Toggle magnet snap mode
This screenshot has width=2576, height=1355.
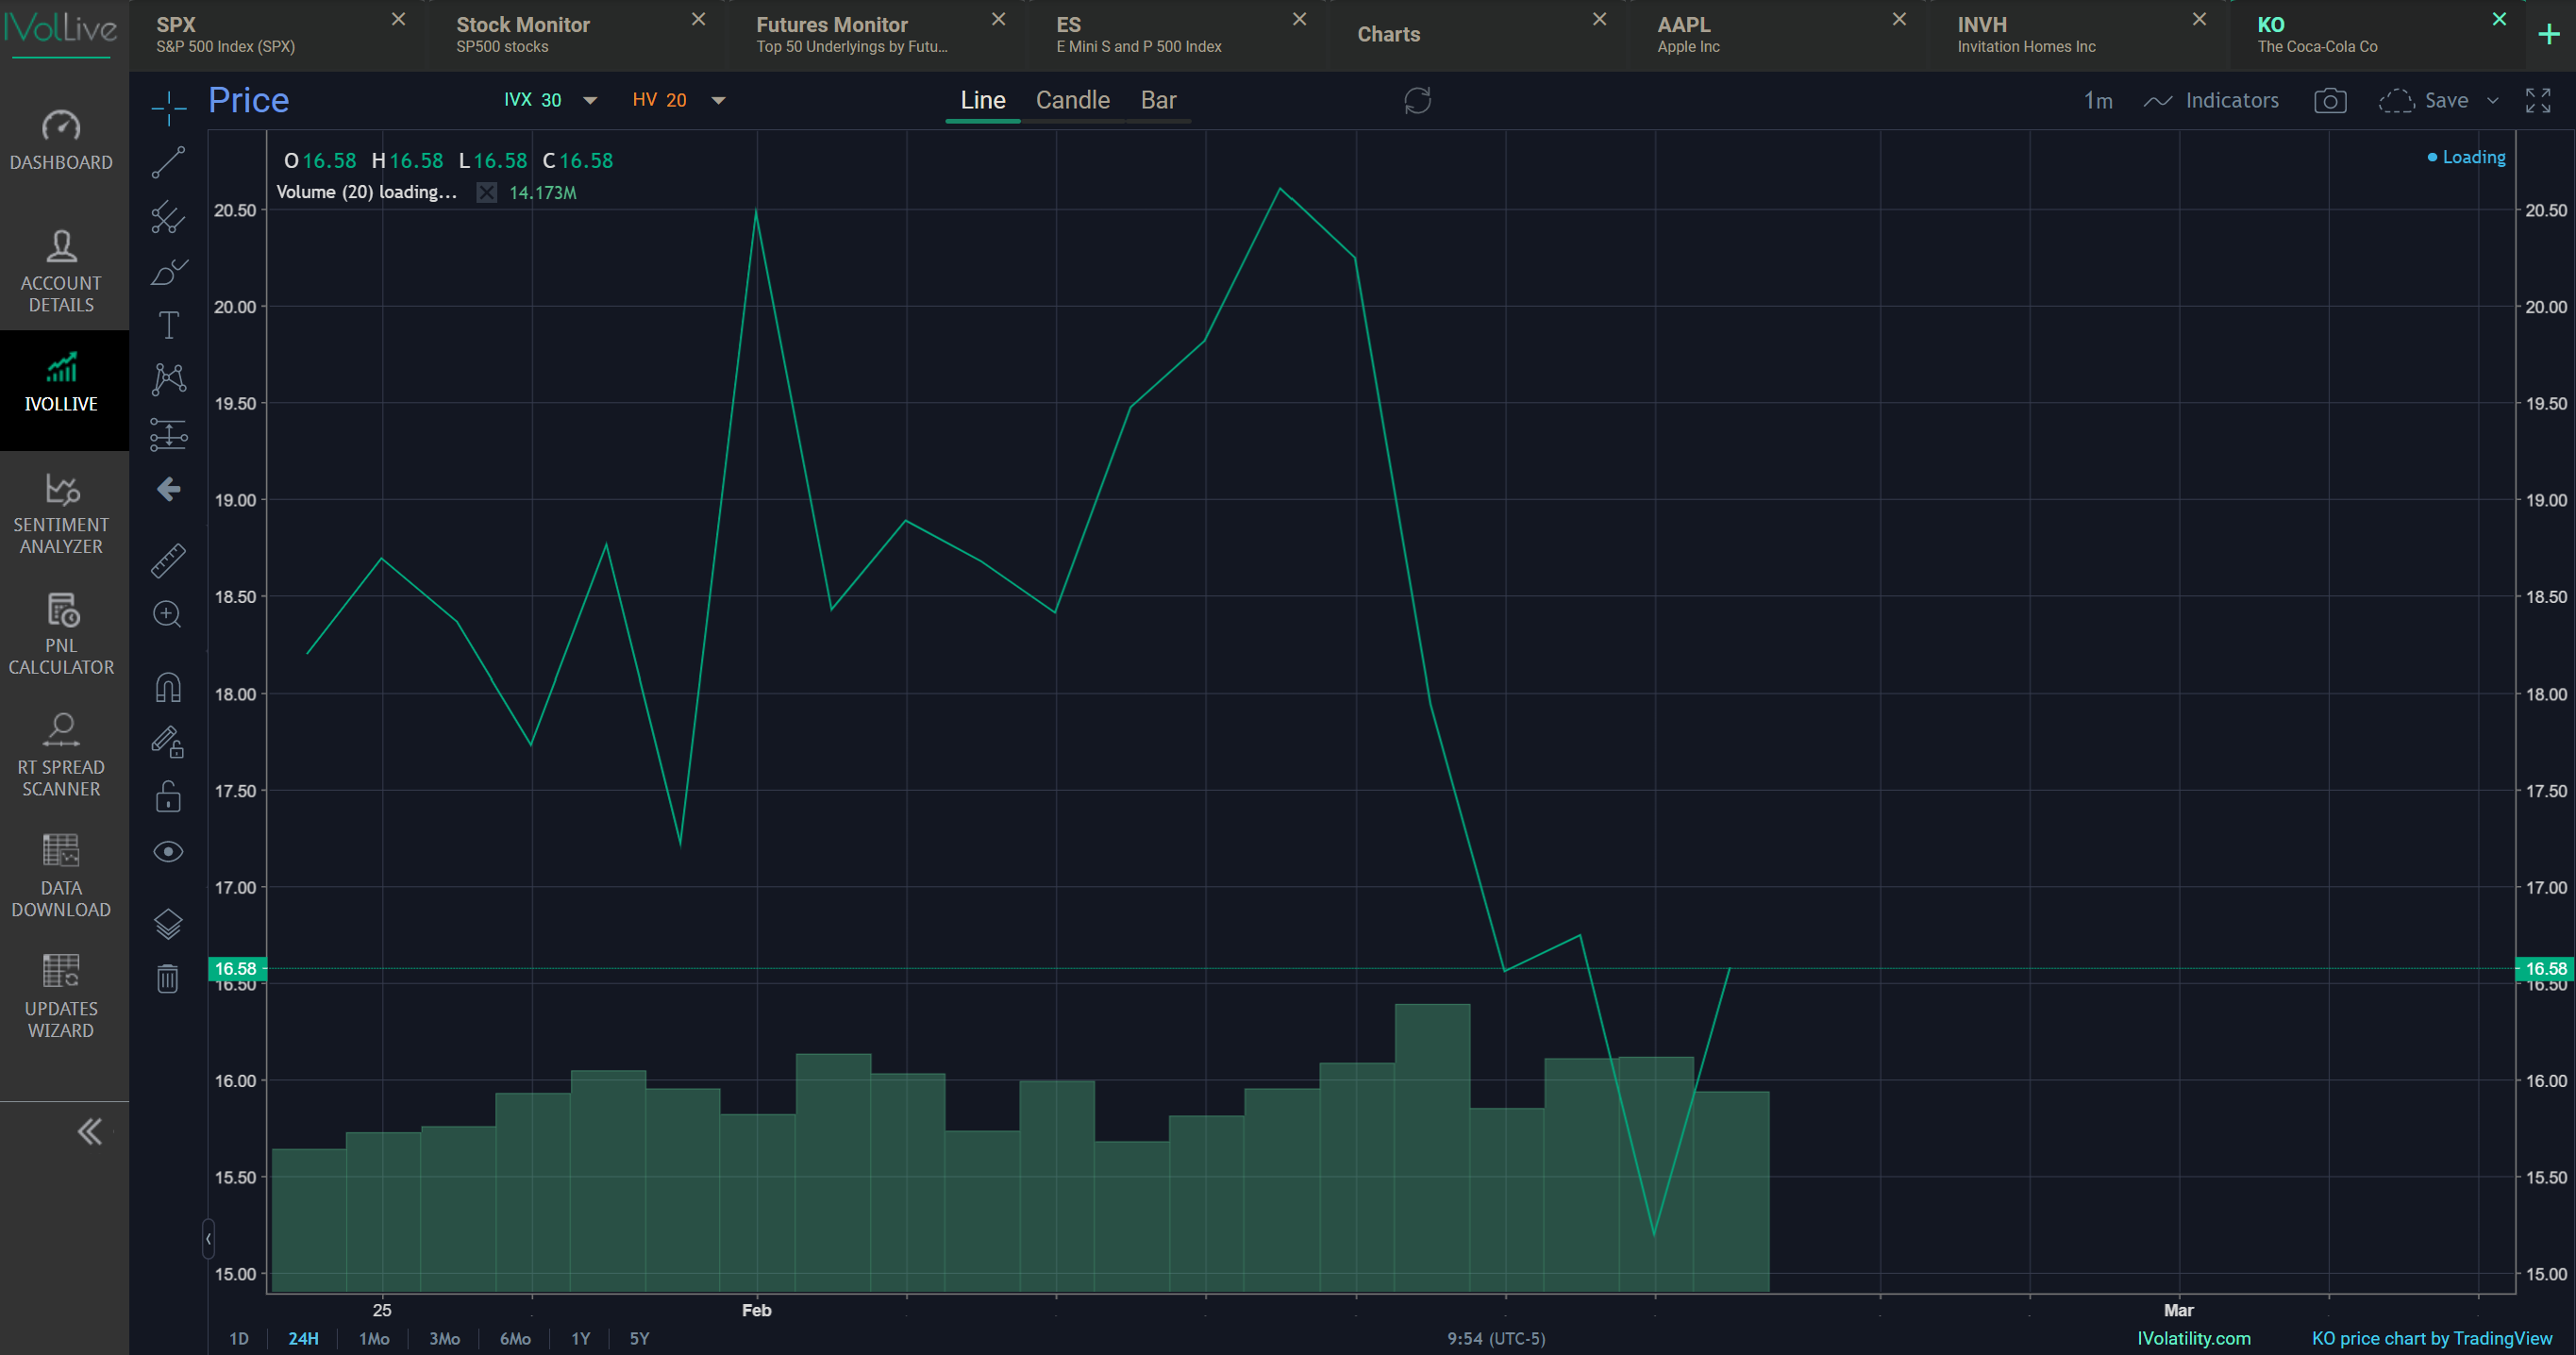[x=168, y=687]
